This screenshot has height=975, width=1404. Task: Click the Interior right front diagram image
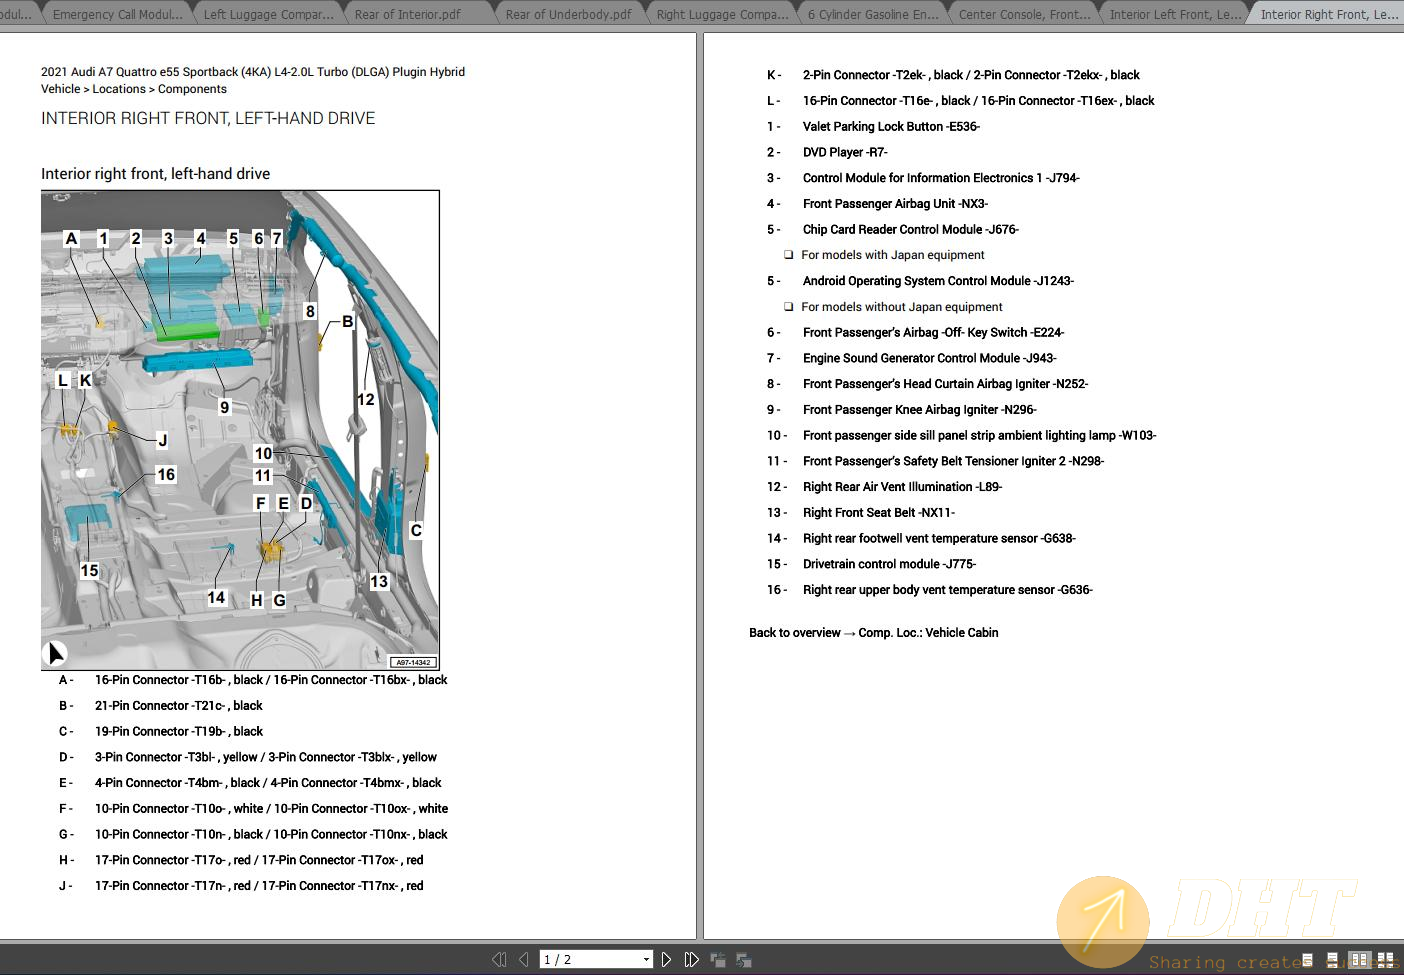pyautogui.click(x=240, y=430)
